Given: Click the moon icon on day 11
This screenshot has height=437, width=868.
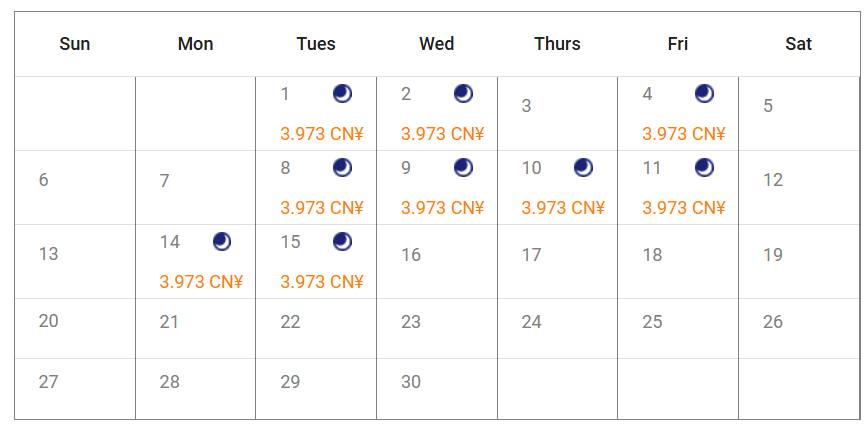Looking at the screenshot, I should (704, 167).
